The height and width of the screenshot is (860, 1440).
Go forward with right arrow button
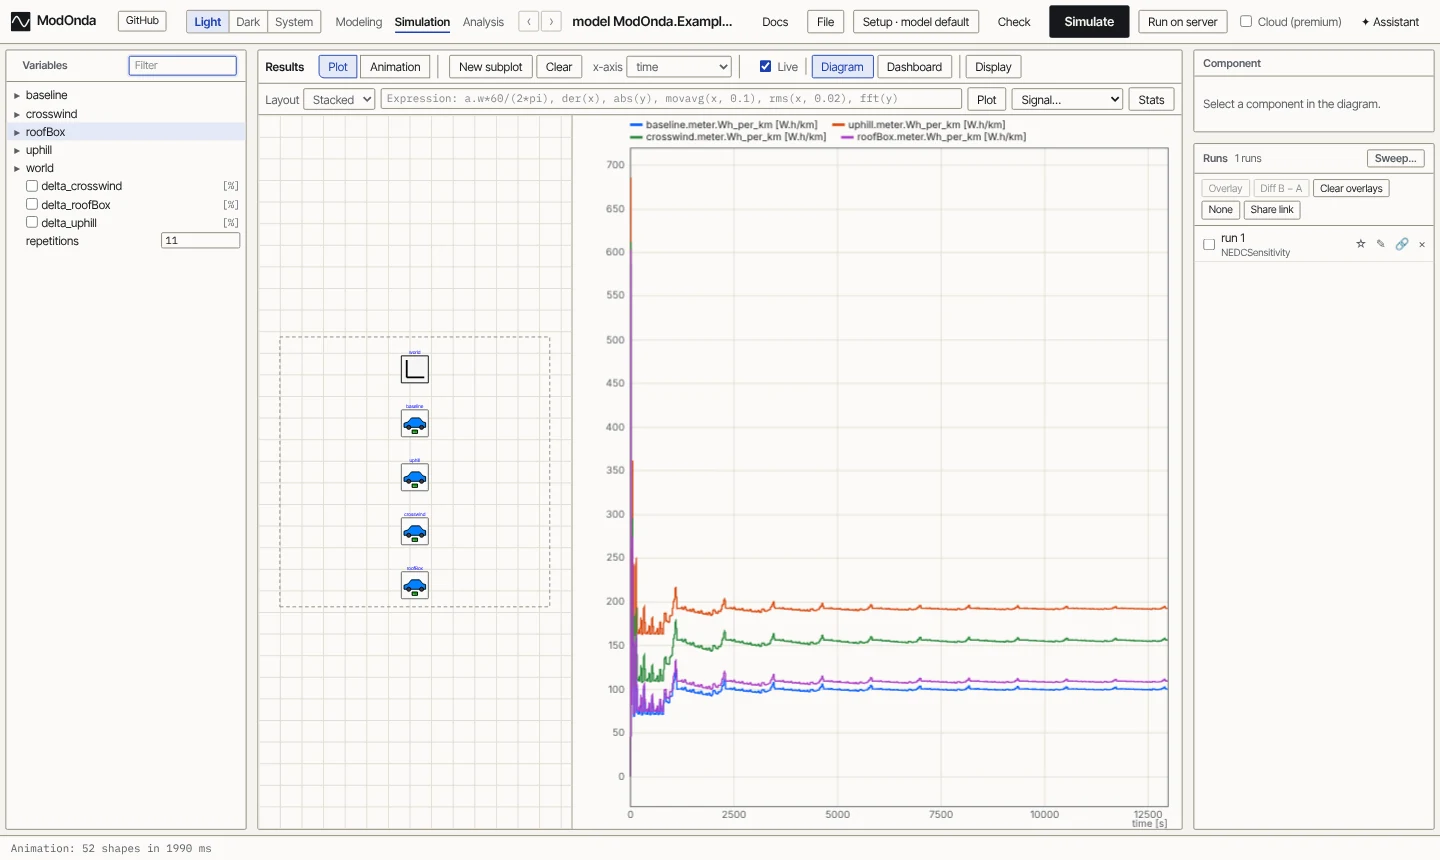click(x=551, y=21)
